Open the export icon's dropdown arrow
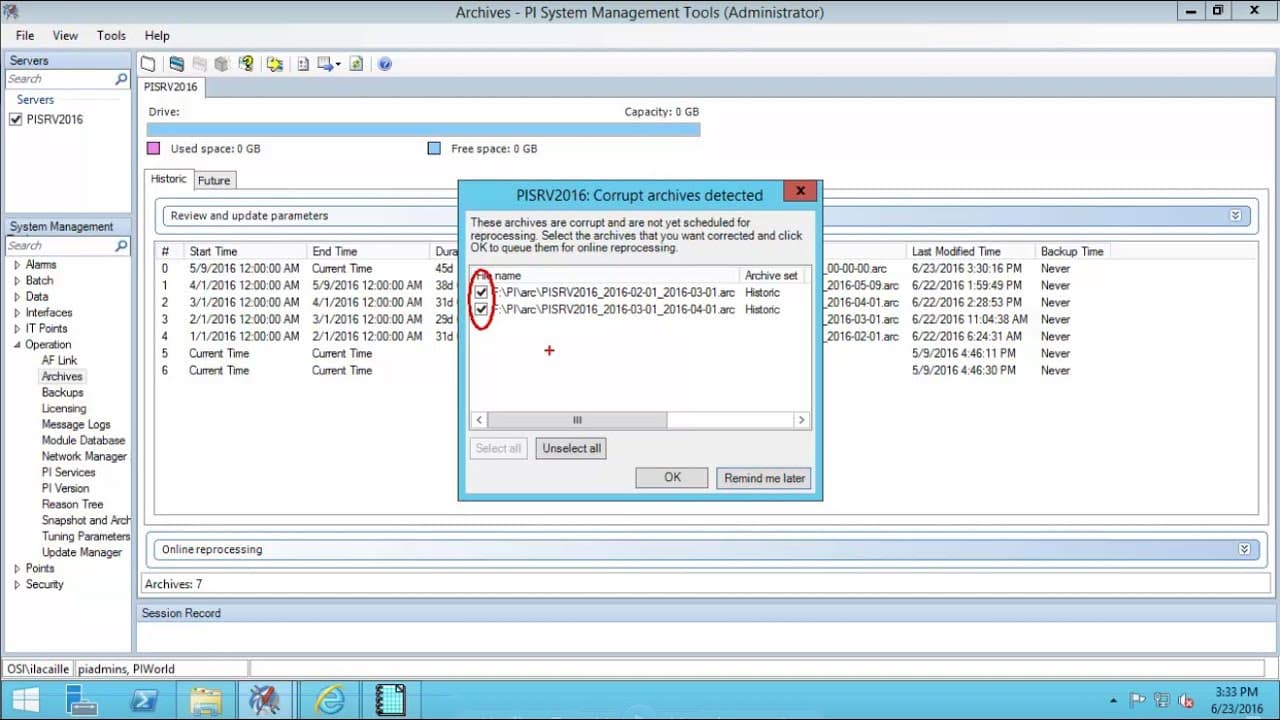Screen dimensions: 1280x720 tap(338, 65)
